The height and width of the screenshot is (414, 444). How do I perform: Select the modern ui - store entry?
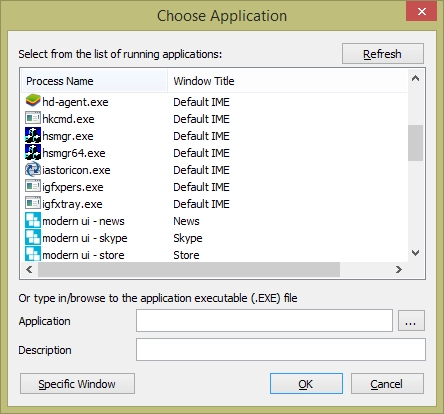83,255
